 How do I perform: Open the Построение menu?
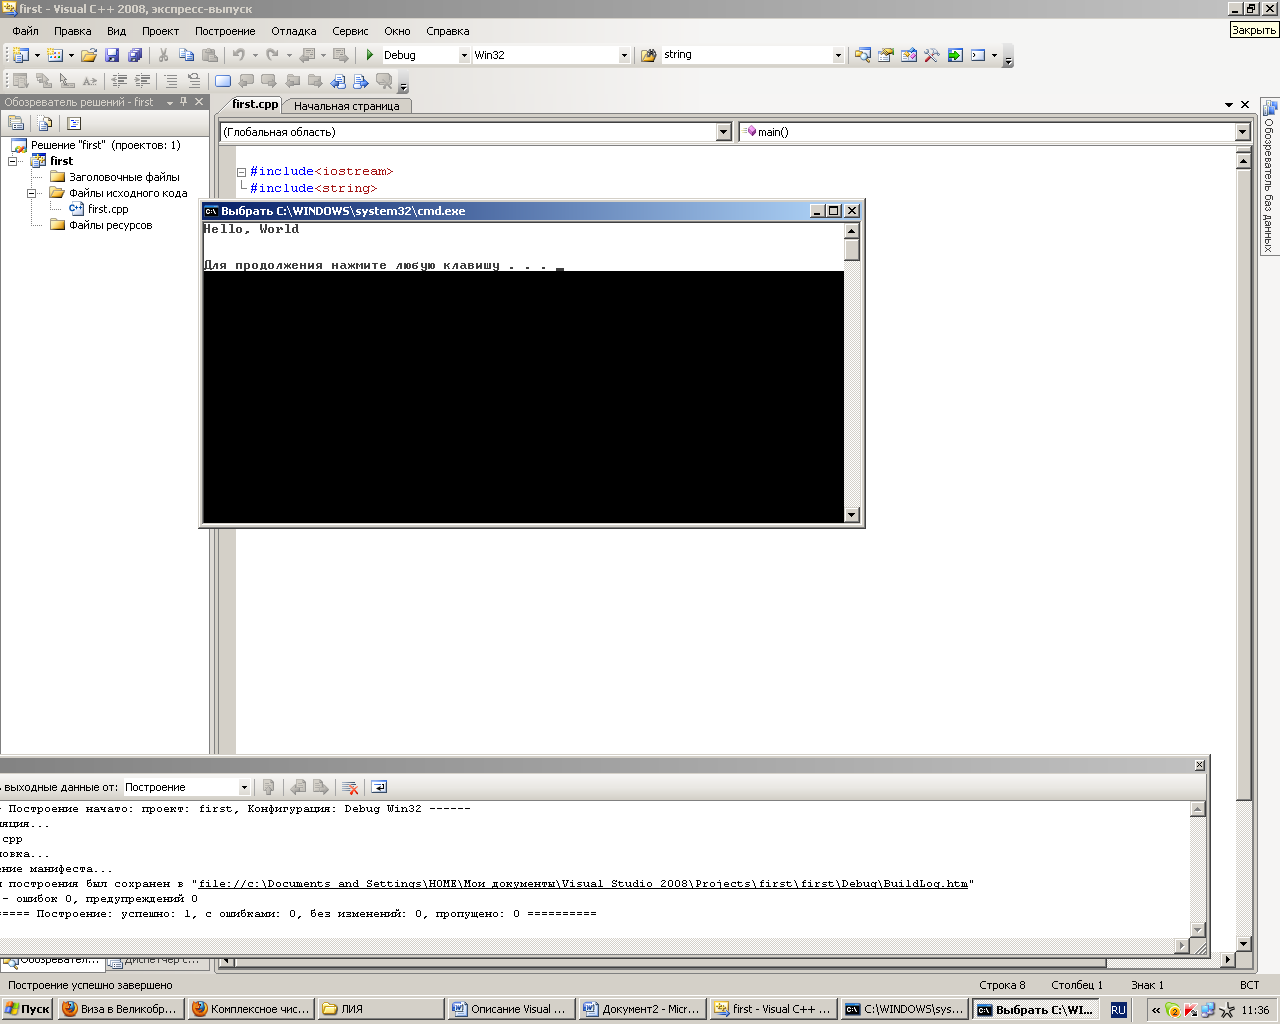coord(225,31)
